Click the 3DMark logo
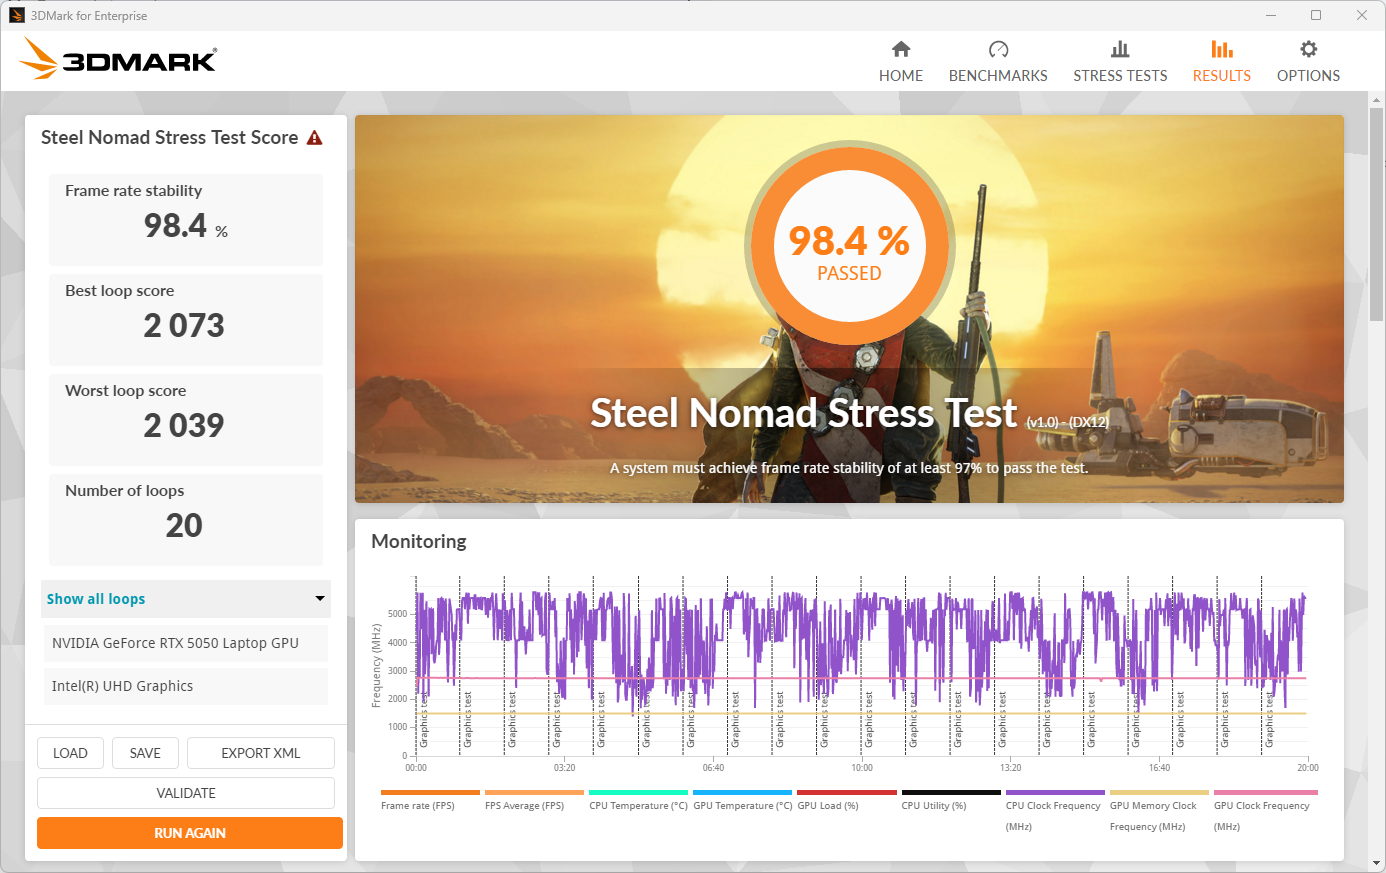Viewport: 1386px width, 873px height. pyautogui.click(x=118, y=59)
